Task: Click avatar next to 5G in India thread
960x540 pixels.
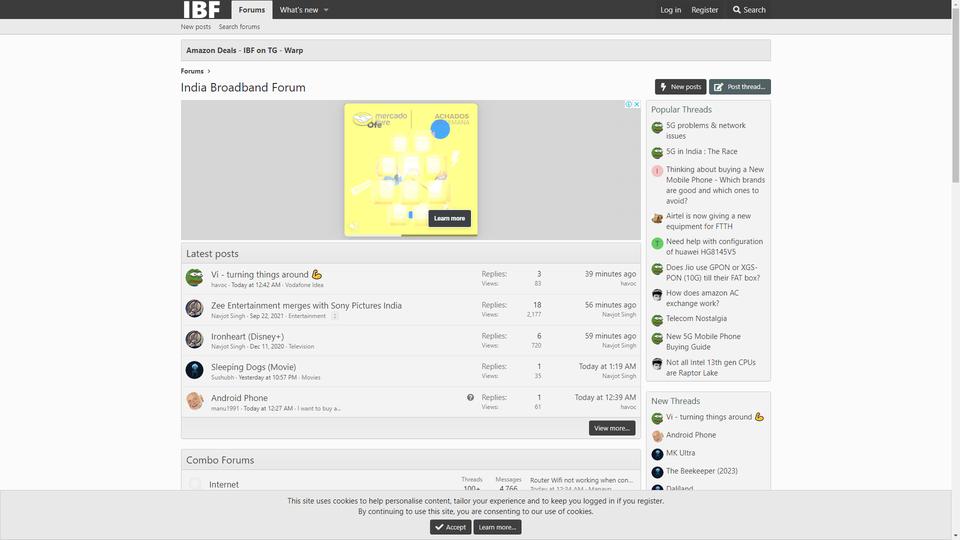Action: pyautogui.click(x=657, y=152)
